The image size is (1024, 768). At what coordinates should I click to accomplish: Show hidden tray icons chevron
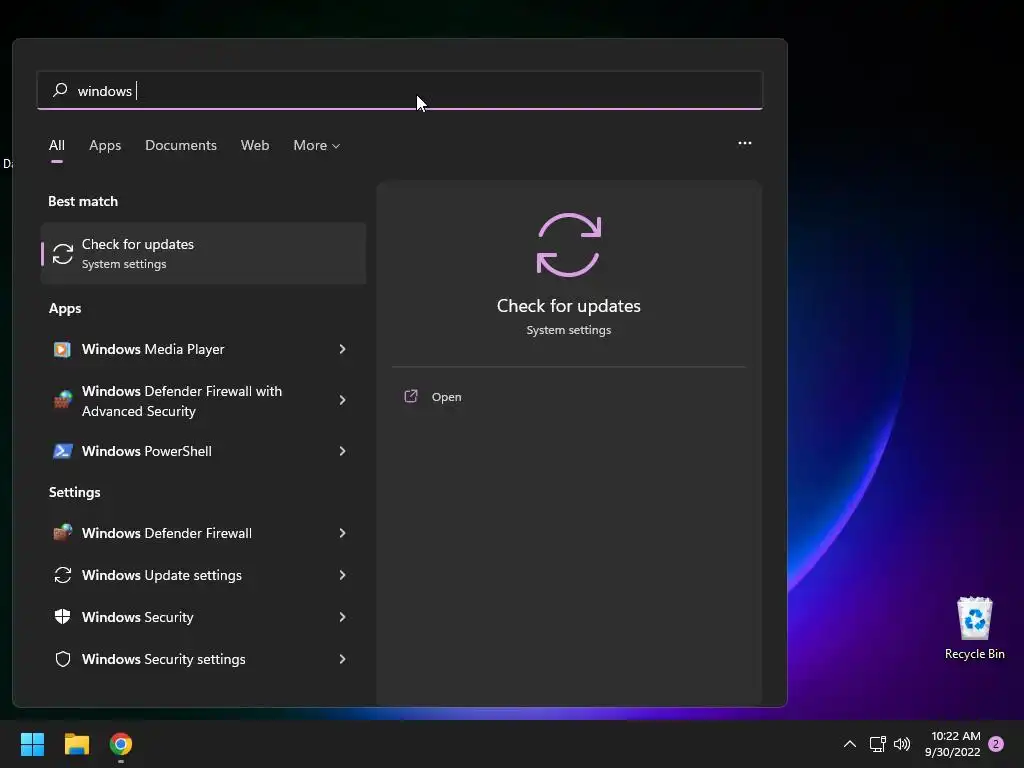[850, 744]
